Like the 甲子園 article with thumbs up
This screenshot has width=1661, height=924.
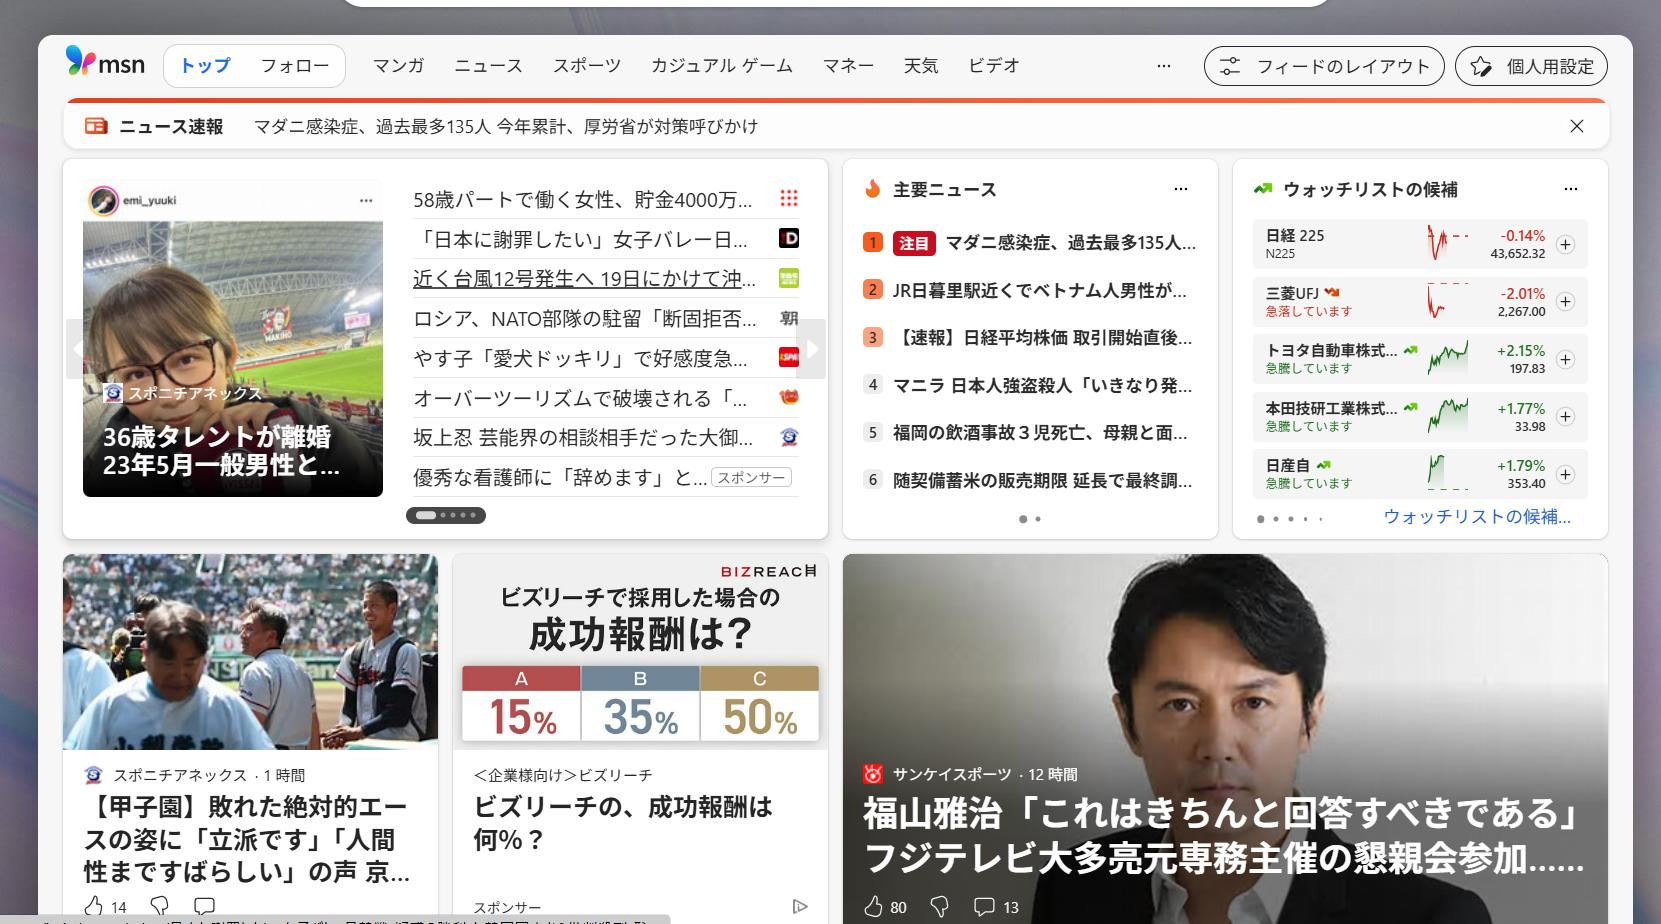(94, 906)
